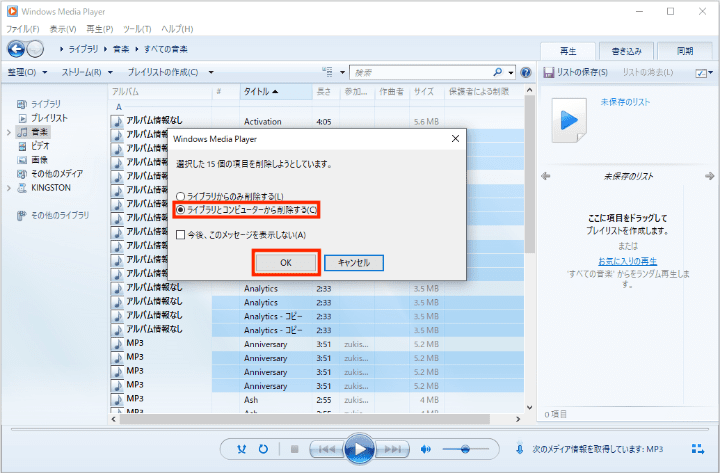
Task: Open the 再生(P) menu
Action: point(100,29)
